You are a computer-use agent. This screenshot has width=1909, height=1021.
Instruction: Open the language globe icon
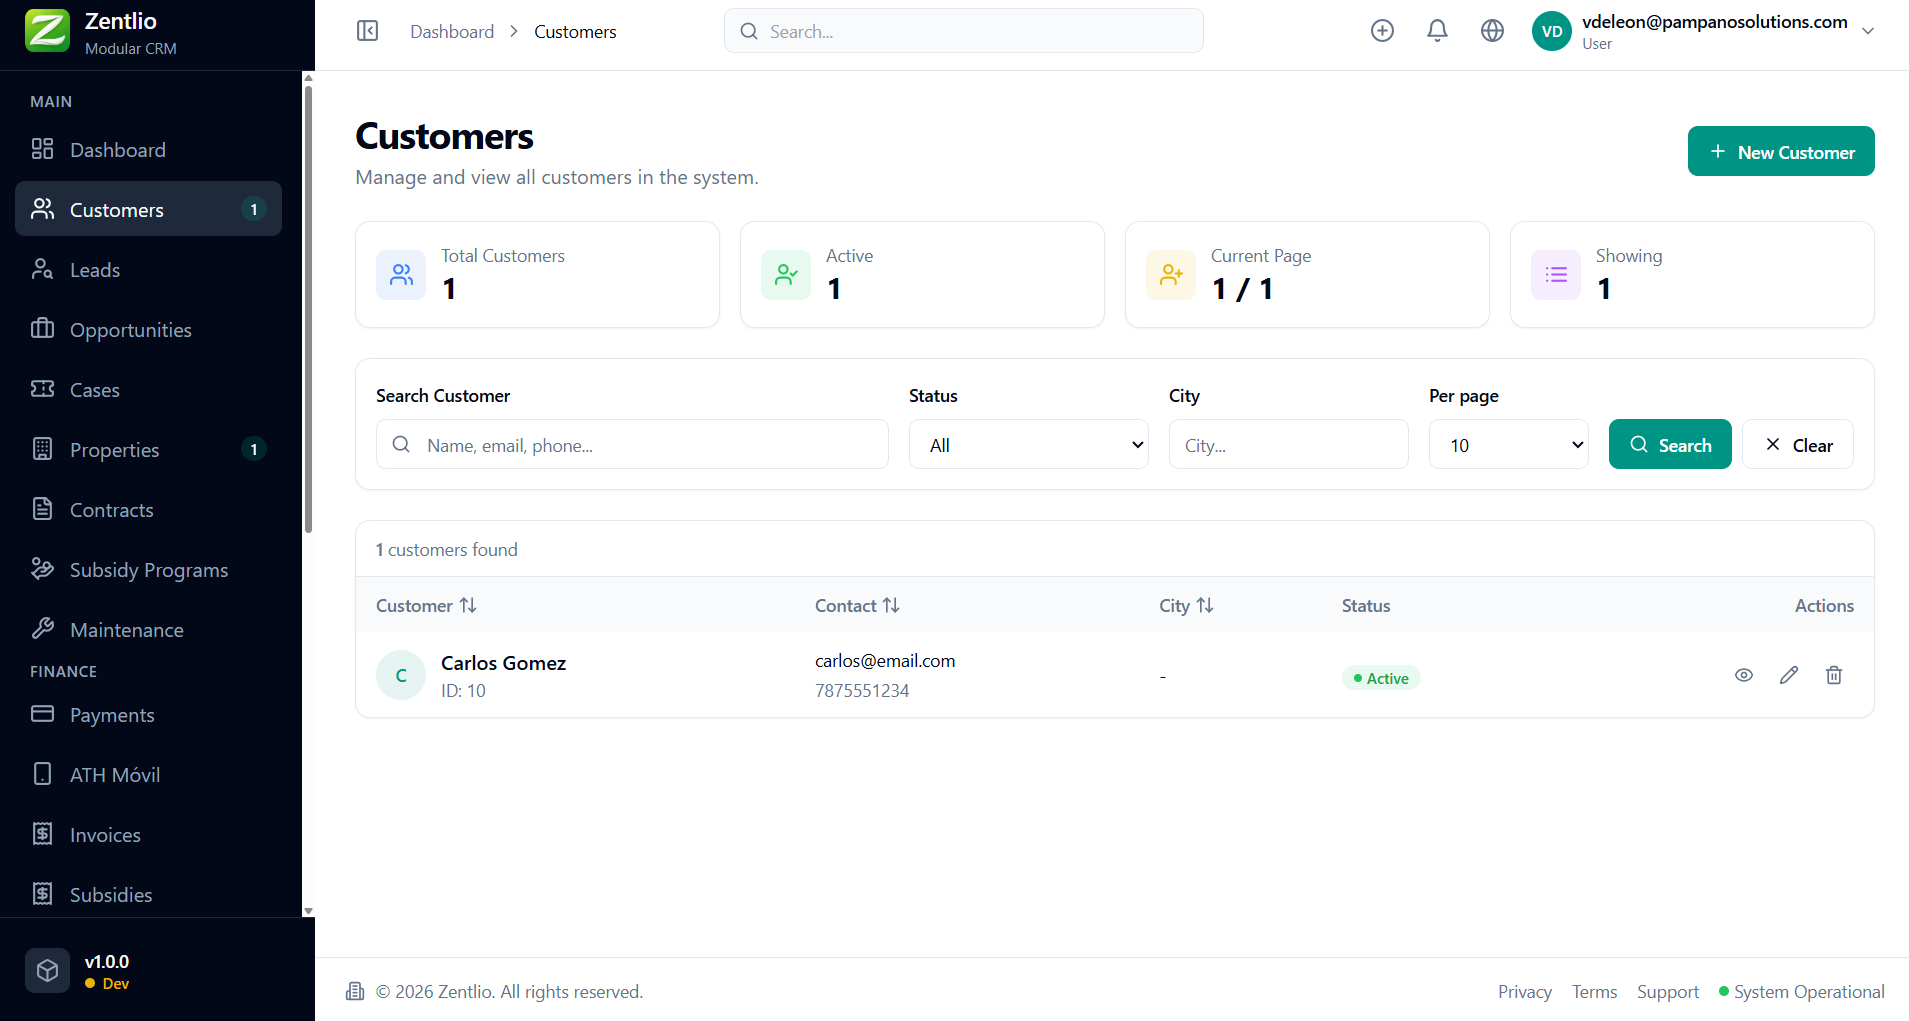(1492, 31)
